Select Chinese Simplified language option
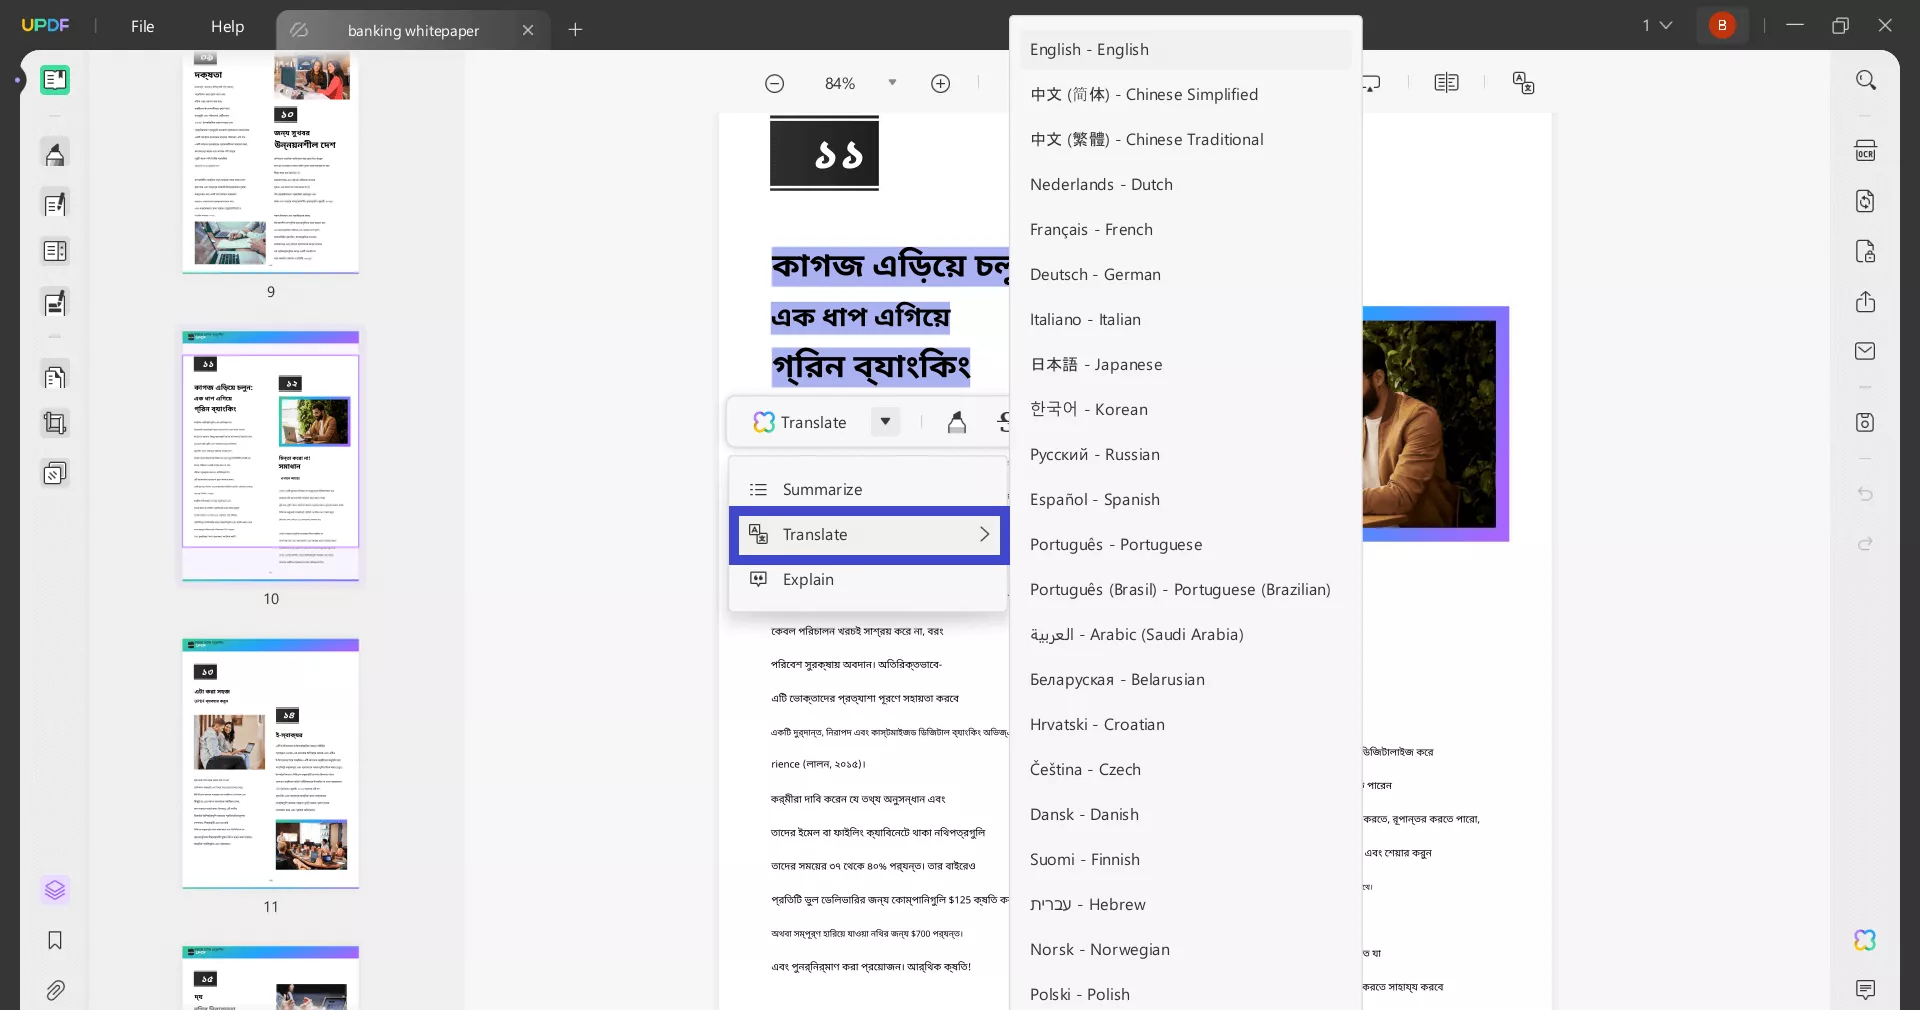Image resolution: width=1920 pixels, height=1010 pixels. click(1185, 94)
